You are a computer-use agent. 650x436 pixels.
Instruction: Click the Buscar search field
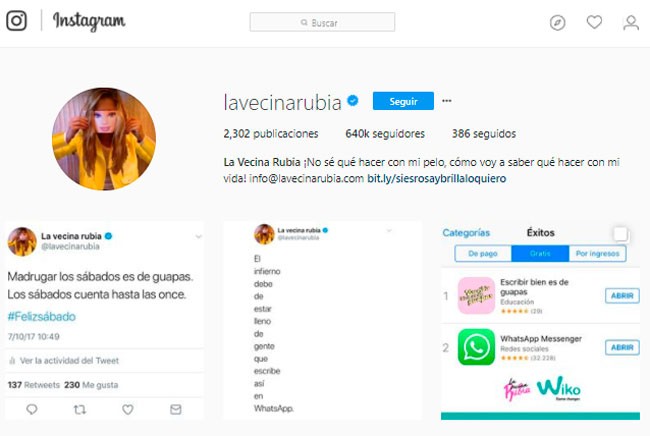click(322, 22)
